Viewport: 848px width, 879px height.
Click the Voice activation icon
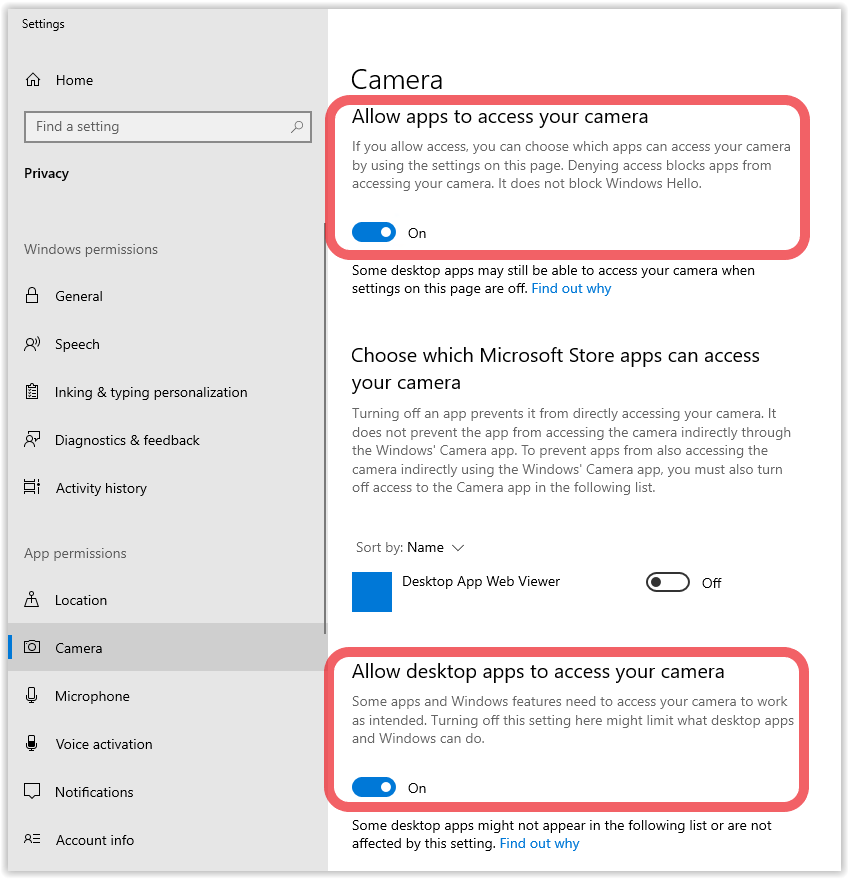[32, 743]
